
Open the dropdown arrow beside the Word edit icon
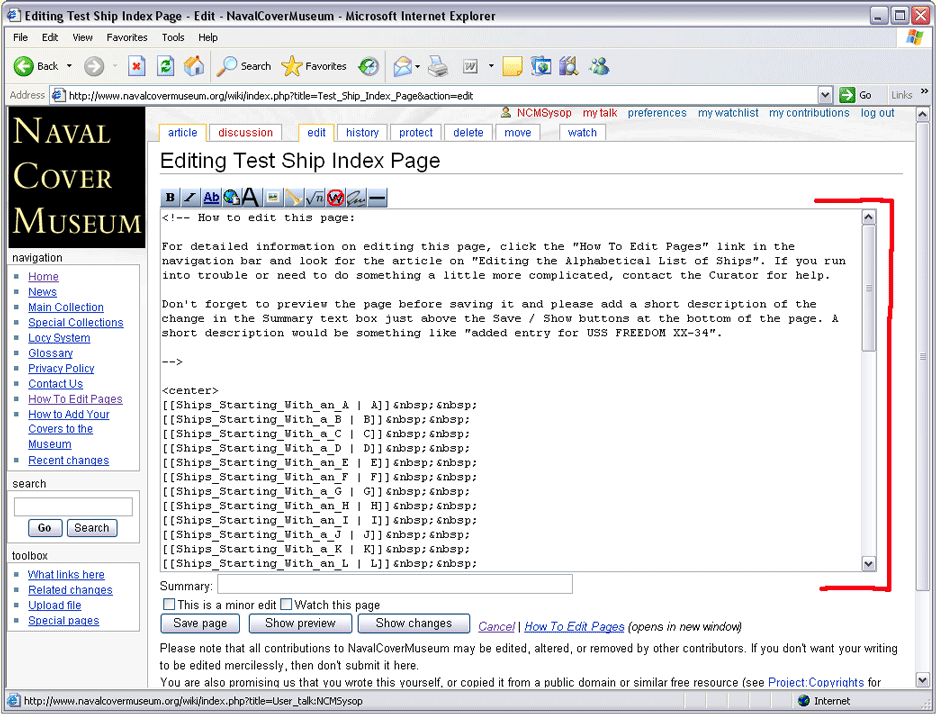click(x=491, y=67)
